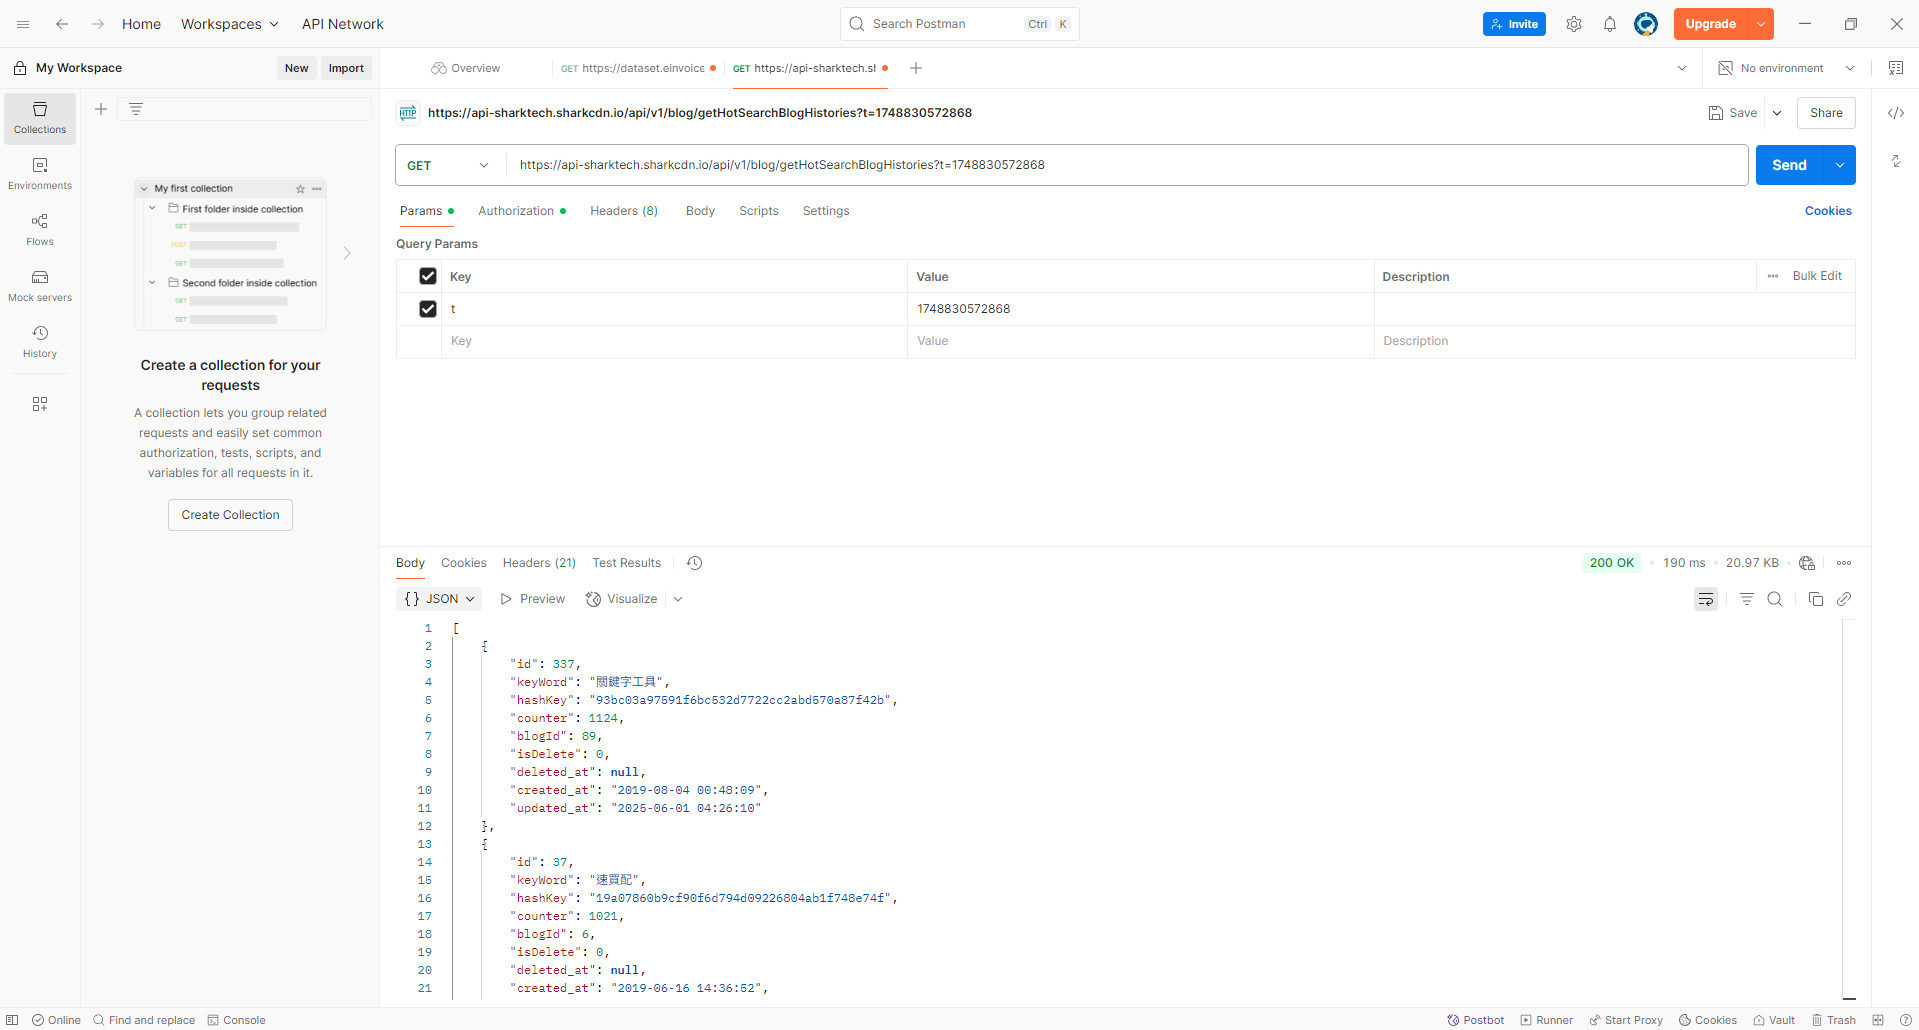Image resolution: width=1919 pixels, height=1030 pixels.
Task: Click the parameter value 1748830572868 cell
Action: tap(1140, 309)
